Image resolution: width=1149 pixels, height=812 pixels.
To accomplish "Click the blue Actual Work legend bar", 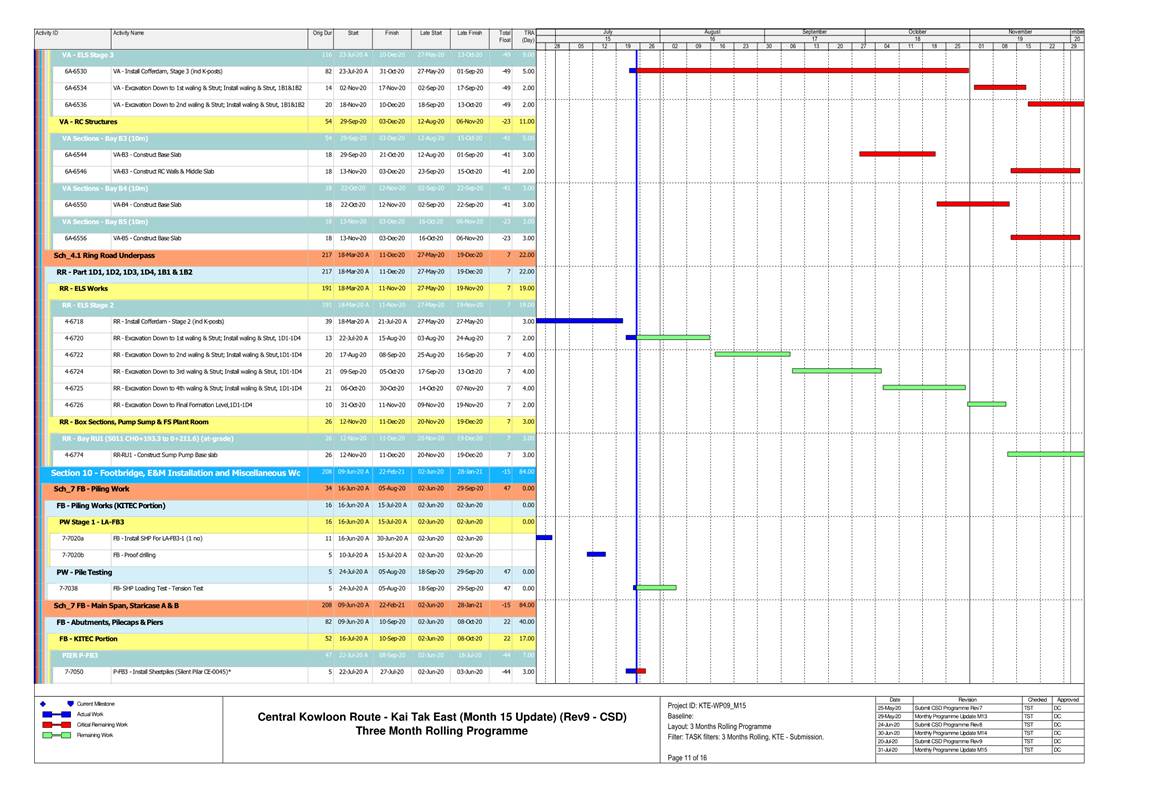I will tap(56, 714).
